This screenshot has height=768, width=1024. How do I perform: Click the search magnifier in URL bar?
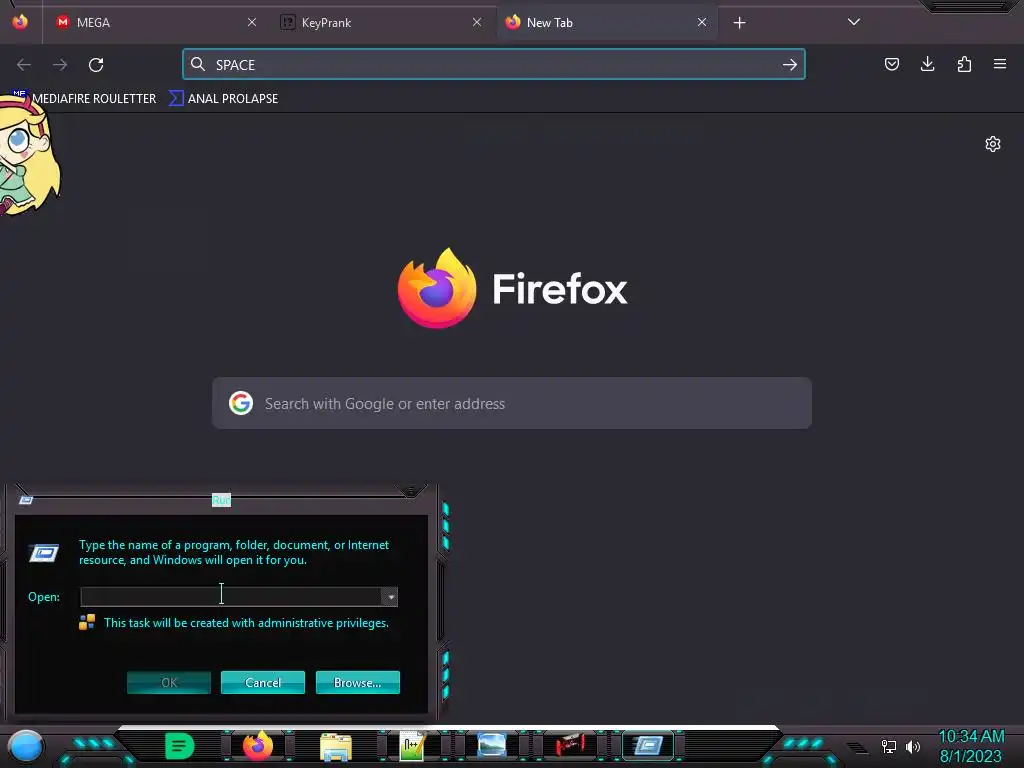tap(198, 64)
